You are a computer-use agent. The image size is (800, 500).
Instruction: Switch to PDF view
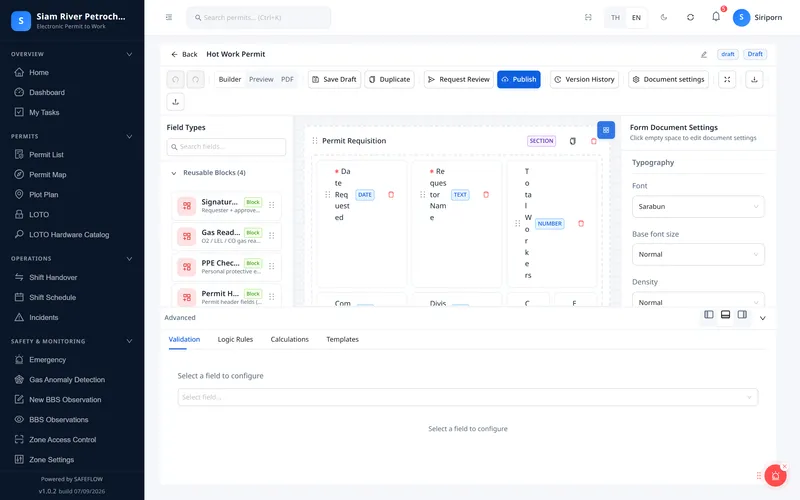287,80
